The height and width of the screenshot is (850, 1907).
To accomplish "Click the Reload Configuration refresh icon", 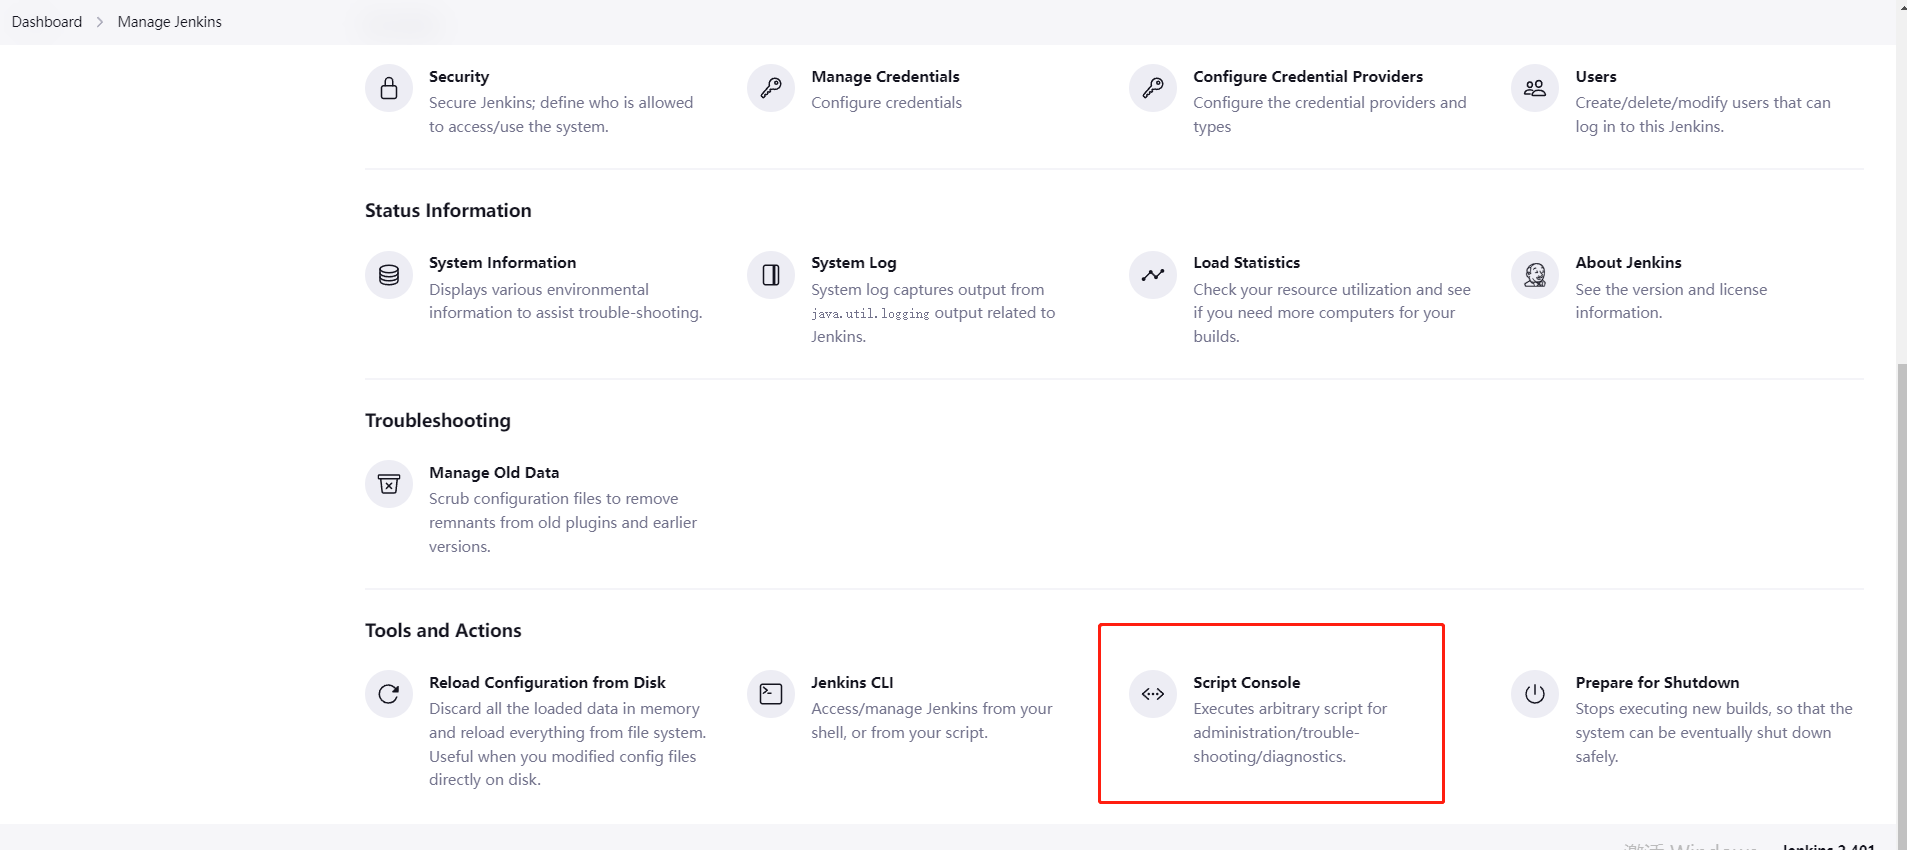I will coord(389,694).
